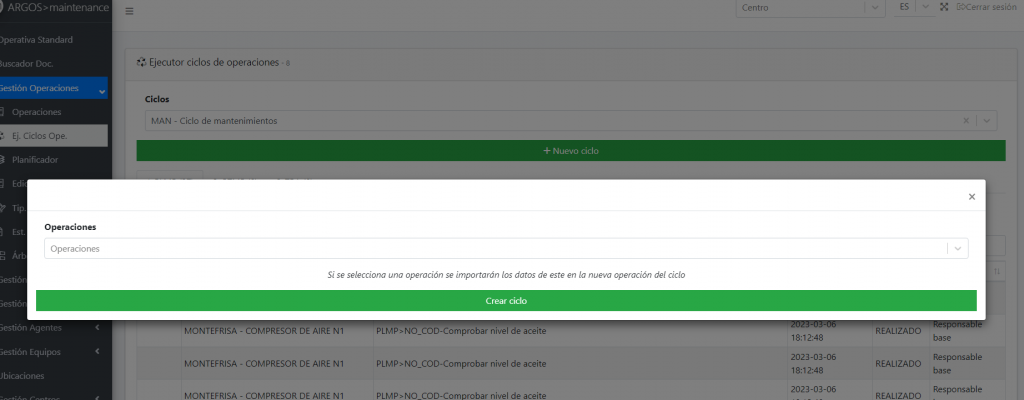Open the Centro selector dropdown

[x=875, y=8]
